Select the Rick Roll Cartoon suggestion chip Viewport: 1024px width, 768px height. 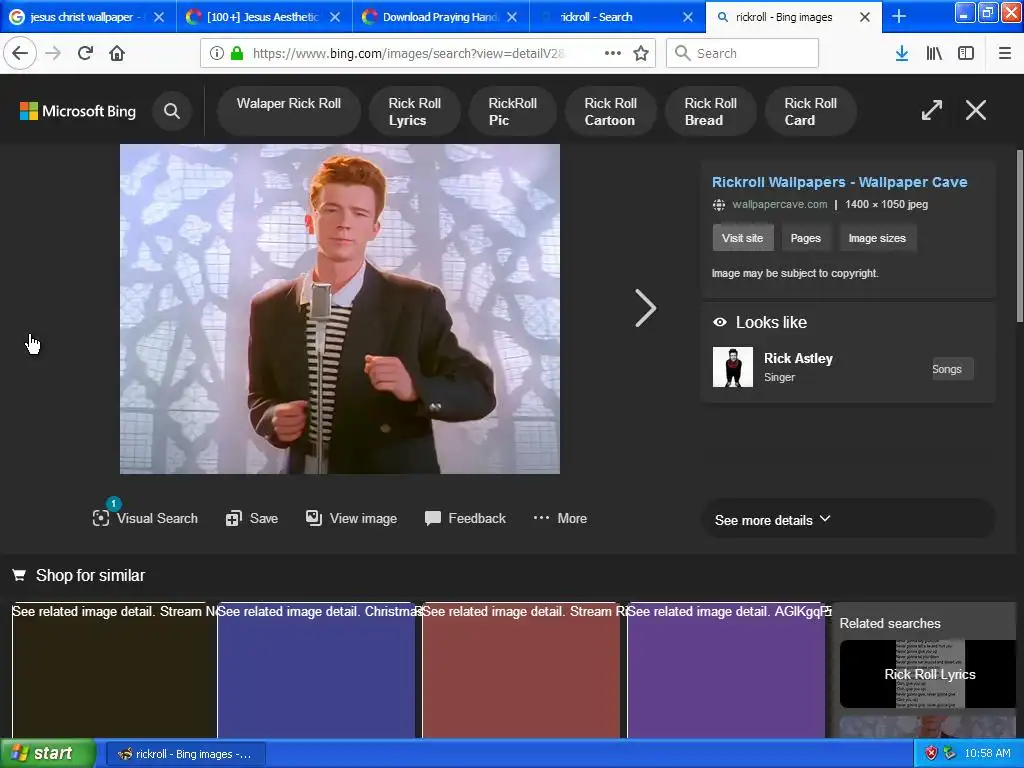coord(611,111)
